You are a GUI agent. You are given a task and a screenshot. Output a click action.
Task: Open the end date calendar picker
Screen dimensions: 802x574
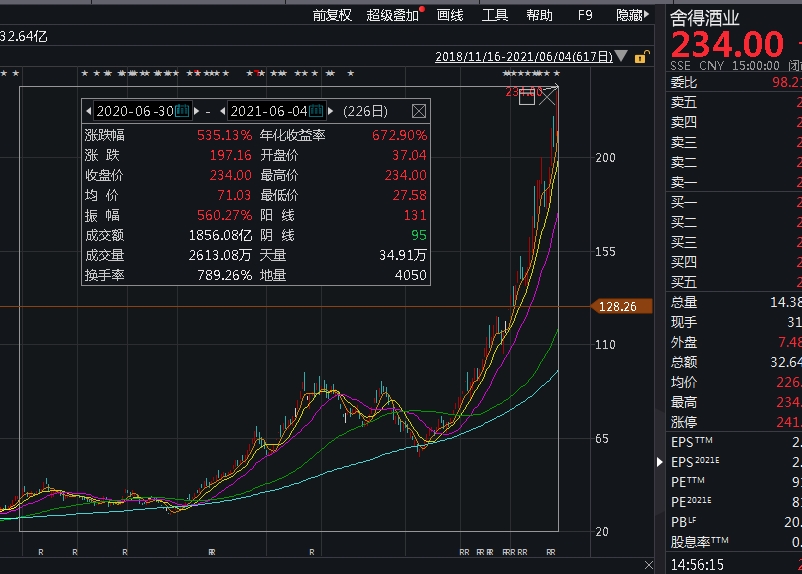coord(316,111)
